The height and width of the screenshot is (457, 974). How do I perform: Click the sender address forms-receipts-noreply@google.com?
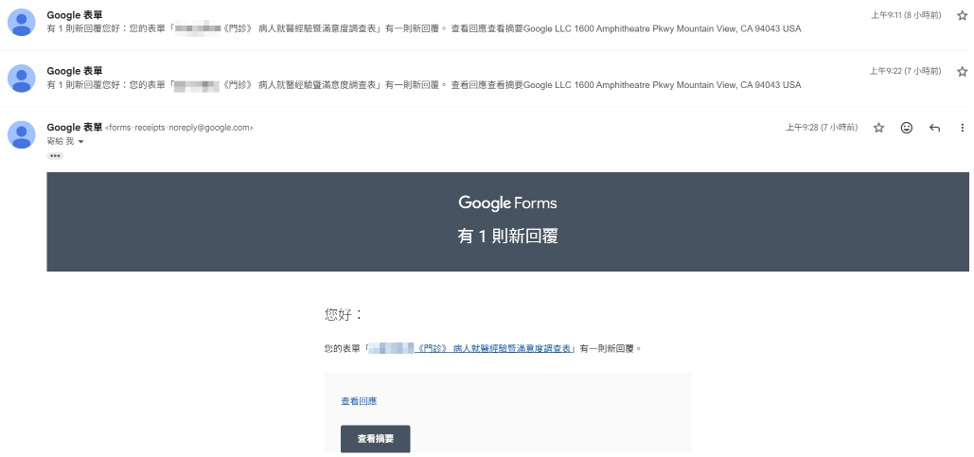tap(179, 128)
